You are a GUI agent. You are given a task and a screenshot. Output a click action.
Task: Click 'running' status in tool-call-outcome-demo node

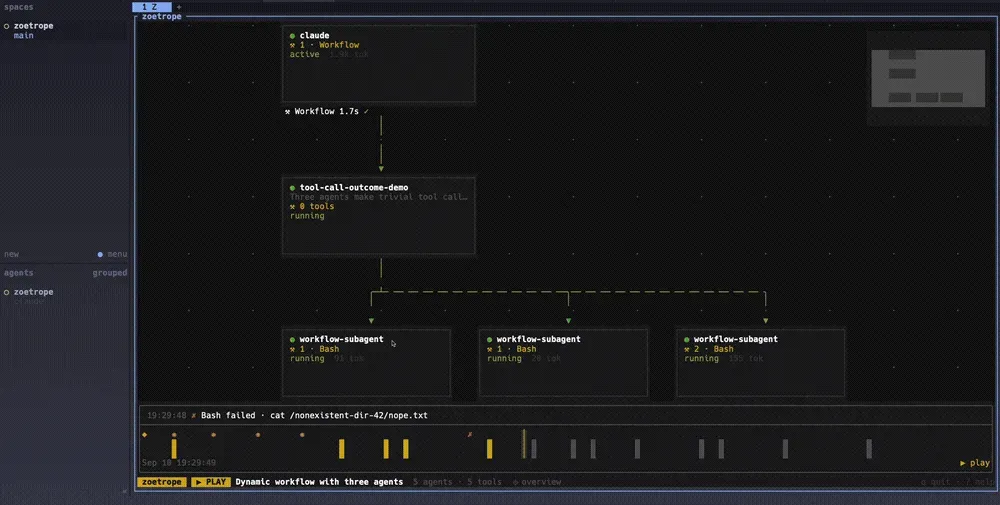pyautogui.click(x=307, y=216)
